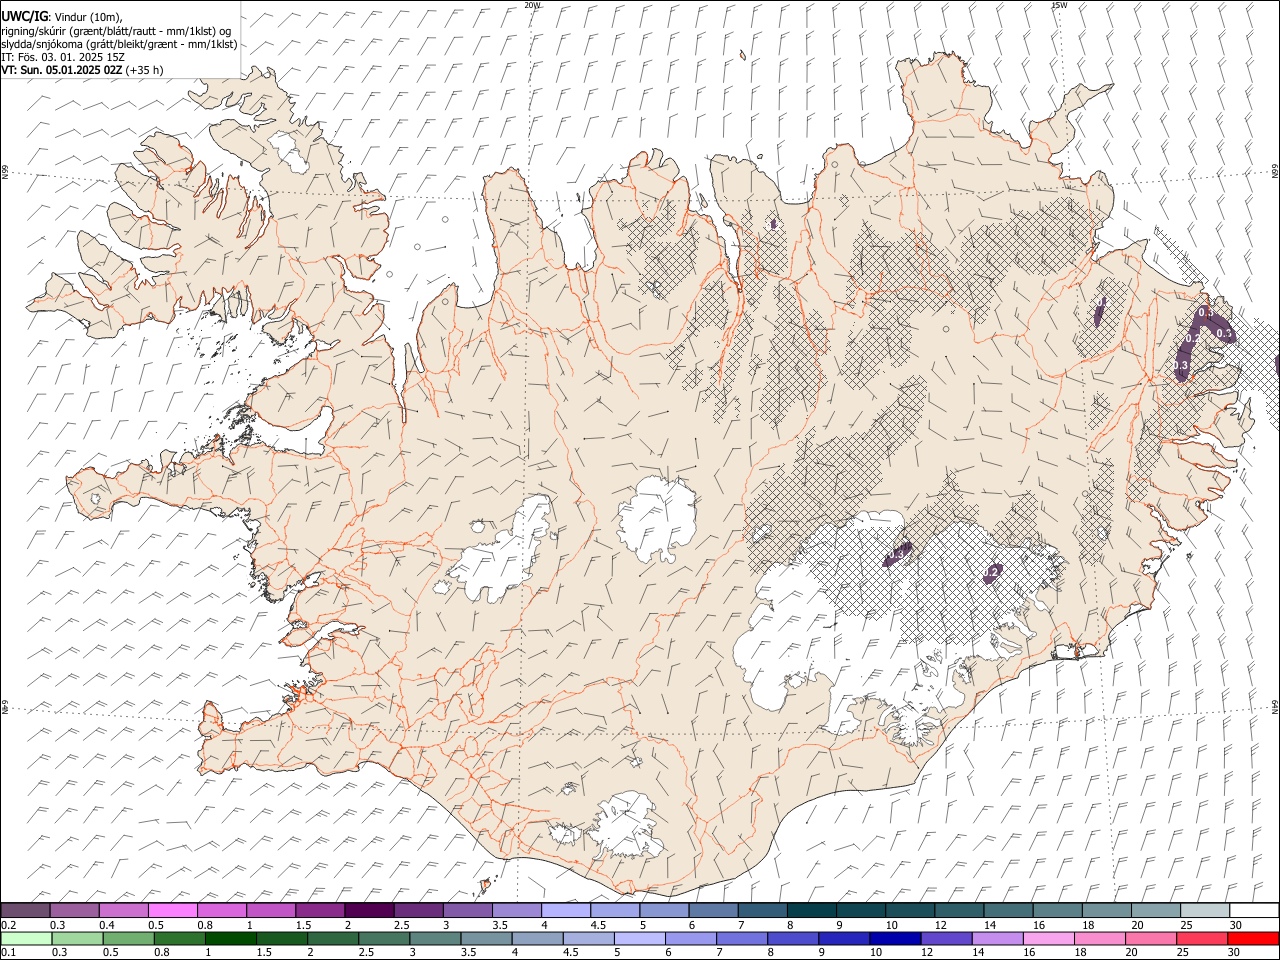Image resolution: width=1280 pixels, height=960 pixels.
Task: Pick the violet 14 swatch, lower legend row
Action: click(x=997, y=938)
